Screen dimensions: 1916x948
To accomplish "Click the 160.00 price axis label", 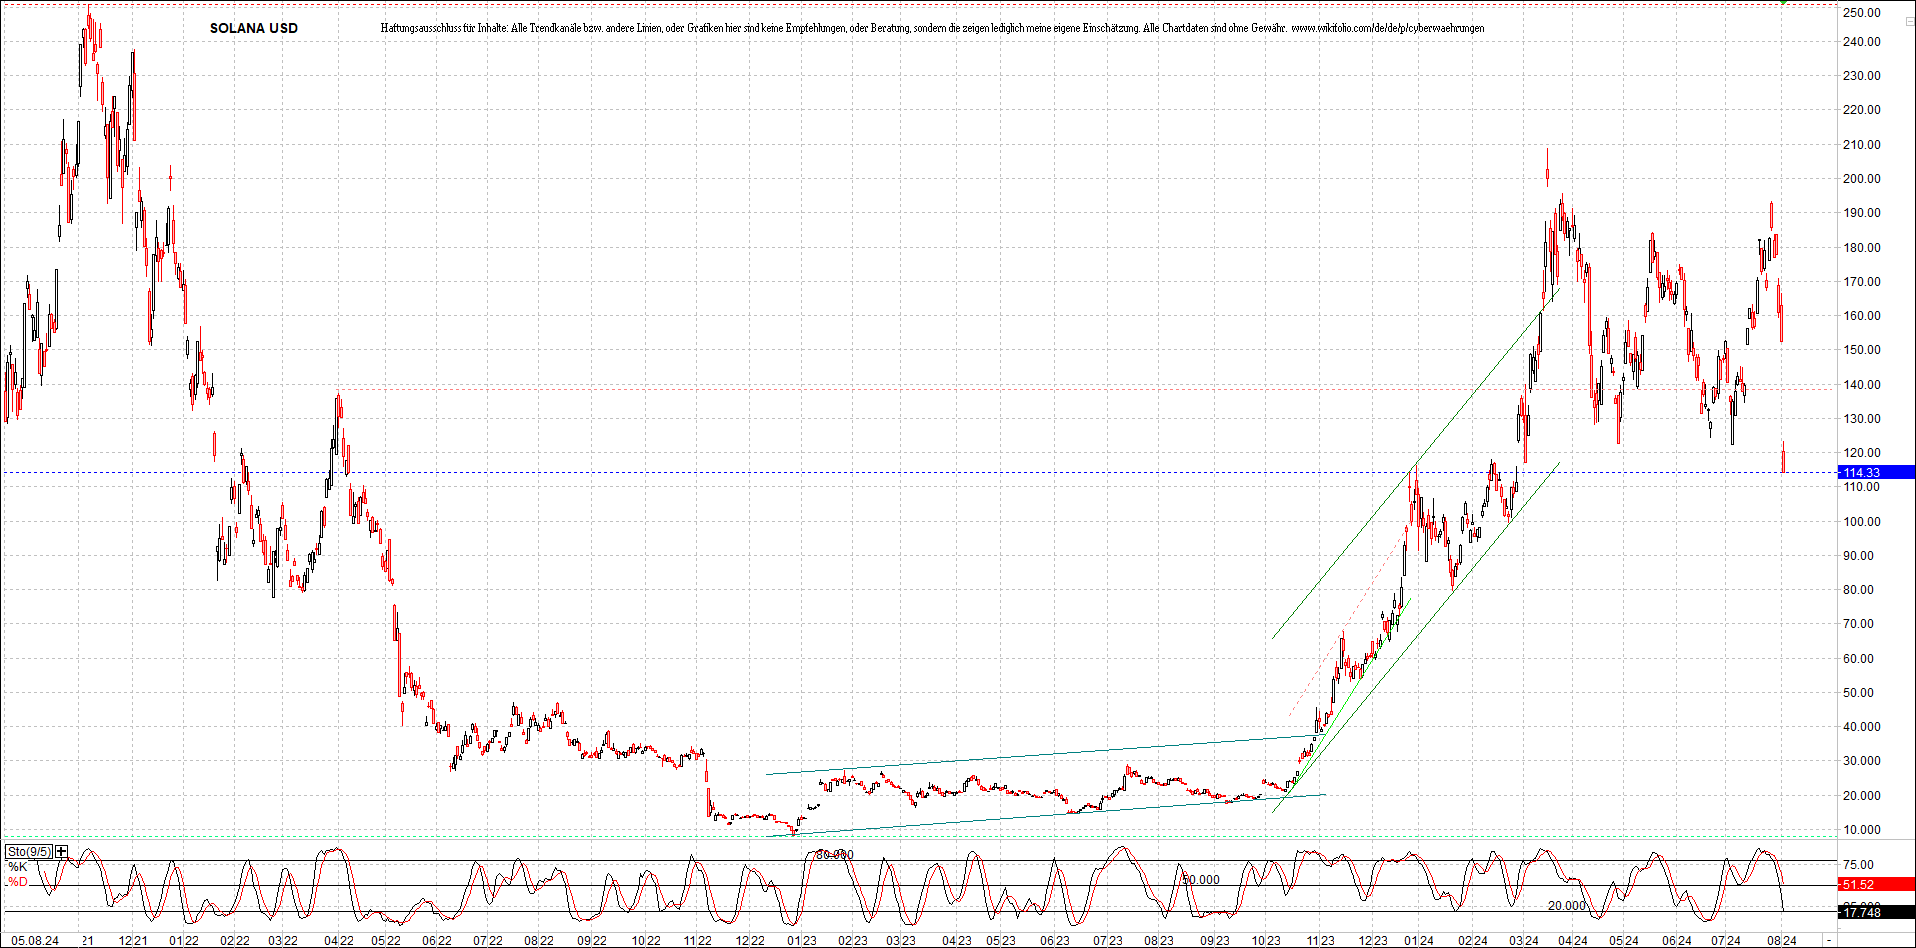I will click(x=1862, y=316).
